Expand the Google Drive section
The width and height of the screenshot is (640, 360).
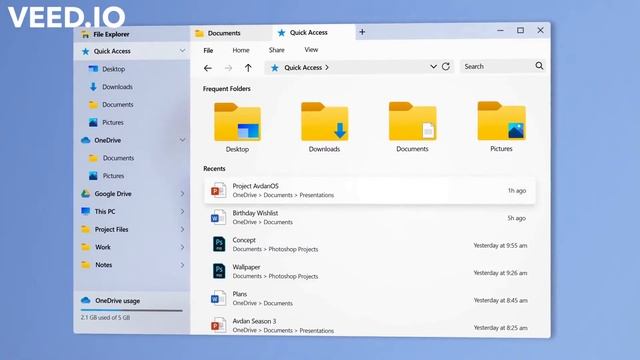click(x=182, y=193)
